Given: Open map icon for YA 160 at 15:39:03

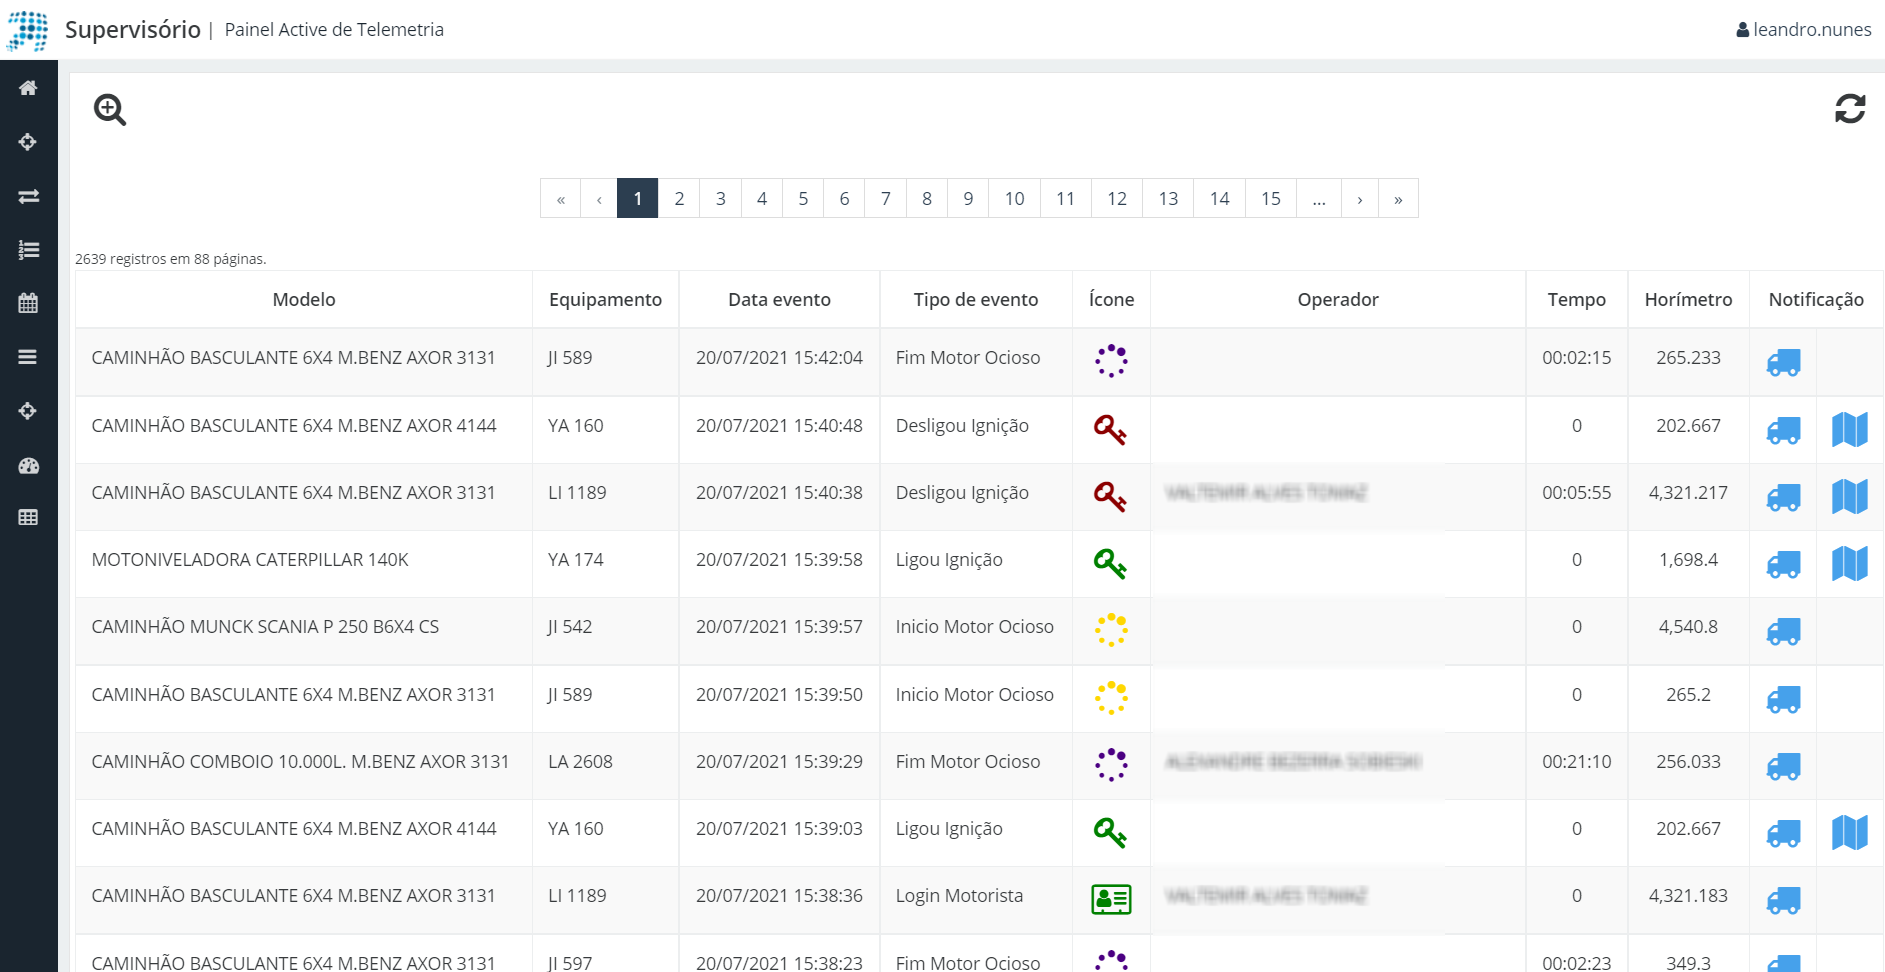Looking at the screenshot, I should tap(1850, 833).
